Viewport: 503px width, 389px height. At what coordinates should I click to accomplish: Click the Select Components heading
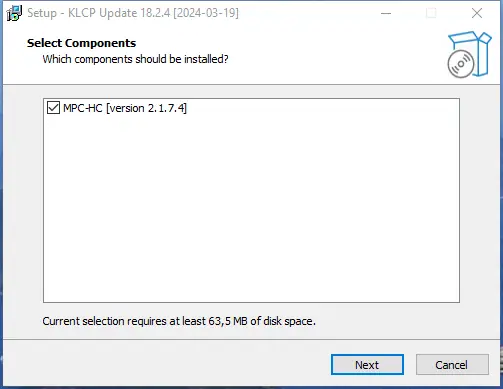81,43
